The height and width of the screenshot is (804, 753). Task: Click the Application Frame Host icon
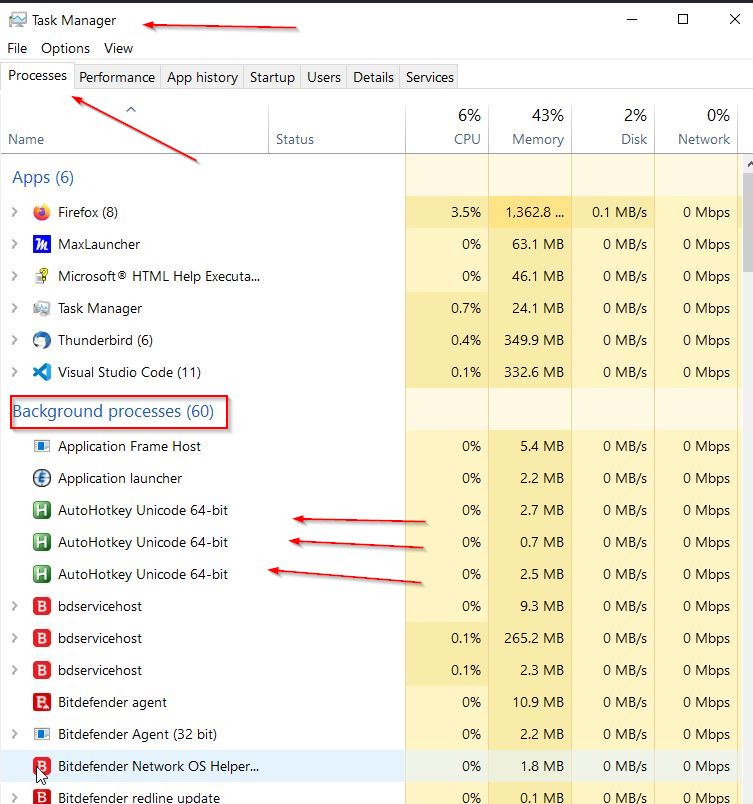click(x=41, y=446)
